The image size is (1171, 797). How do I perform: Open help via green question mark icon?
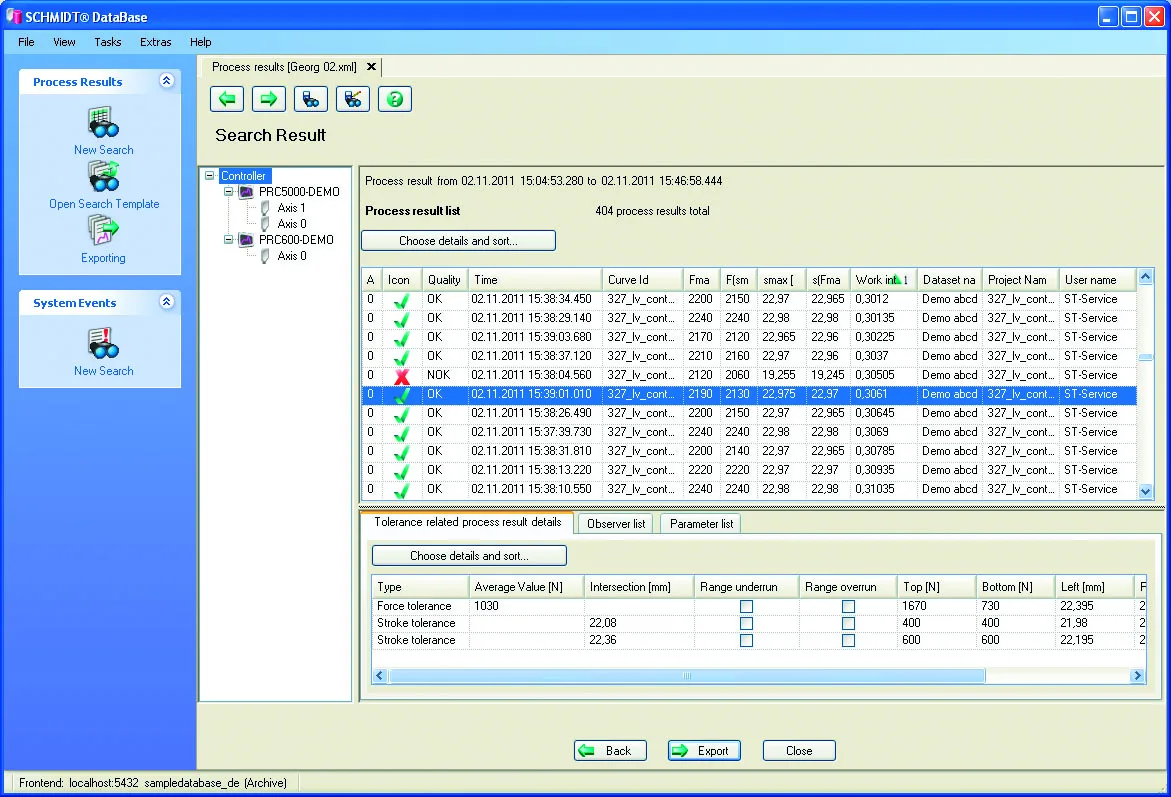(x=394, y=99)
